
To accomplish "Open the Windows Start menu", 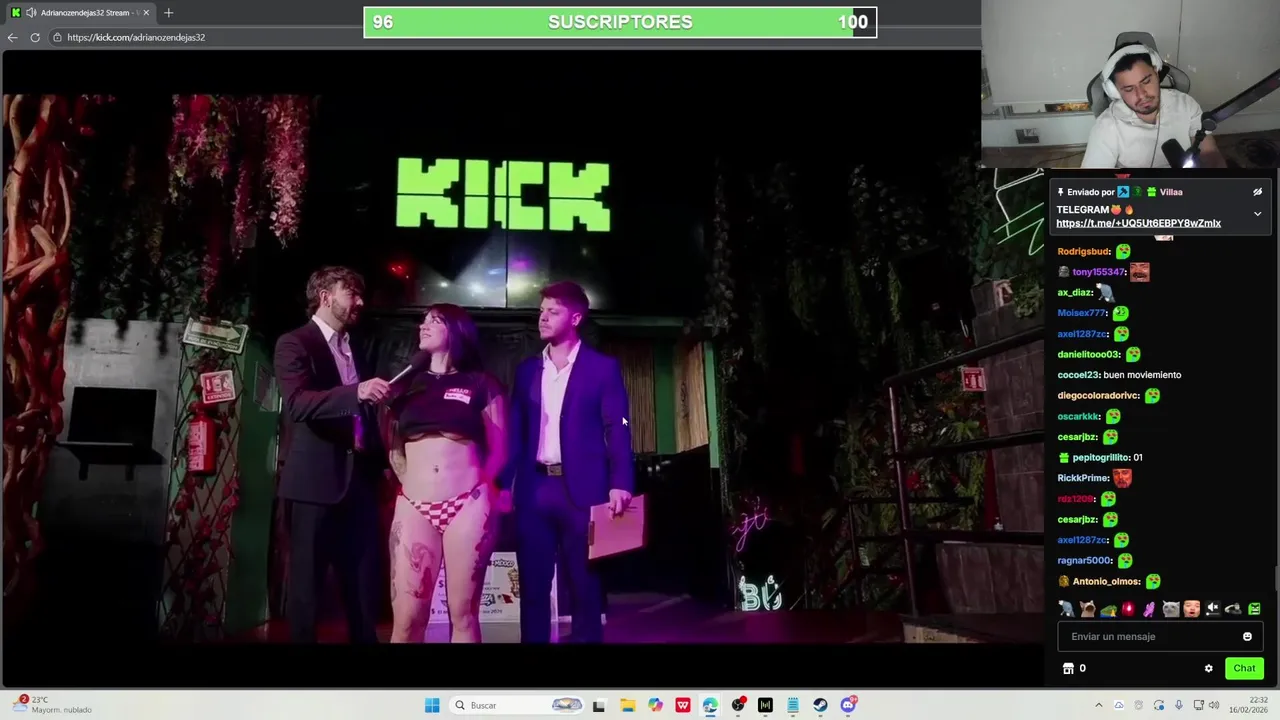I will point(432,705).
